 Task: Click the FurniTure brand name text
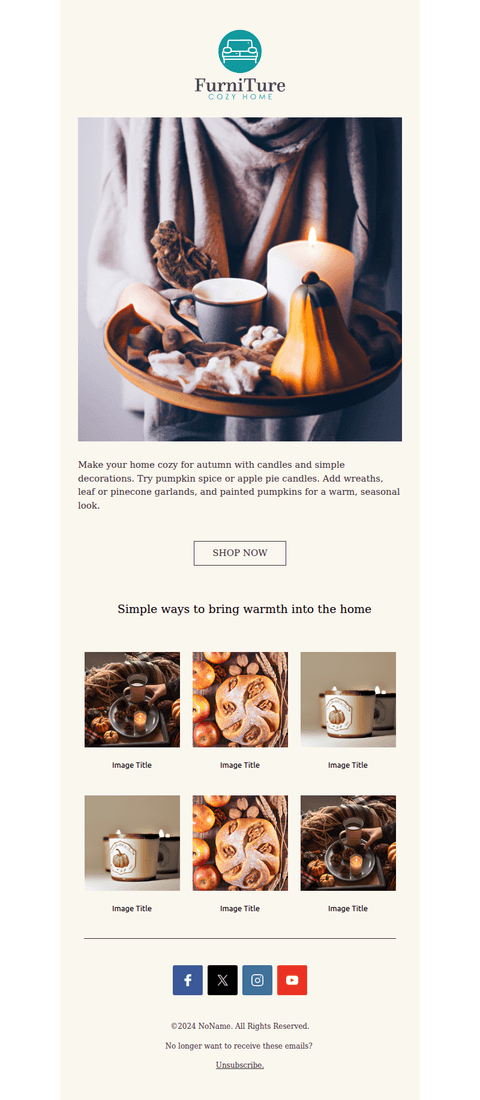click(x=240, y=86)
